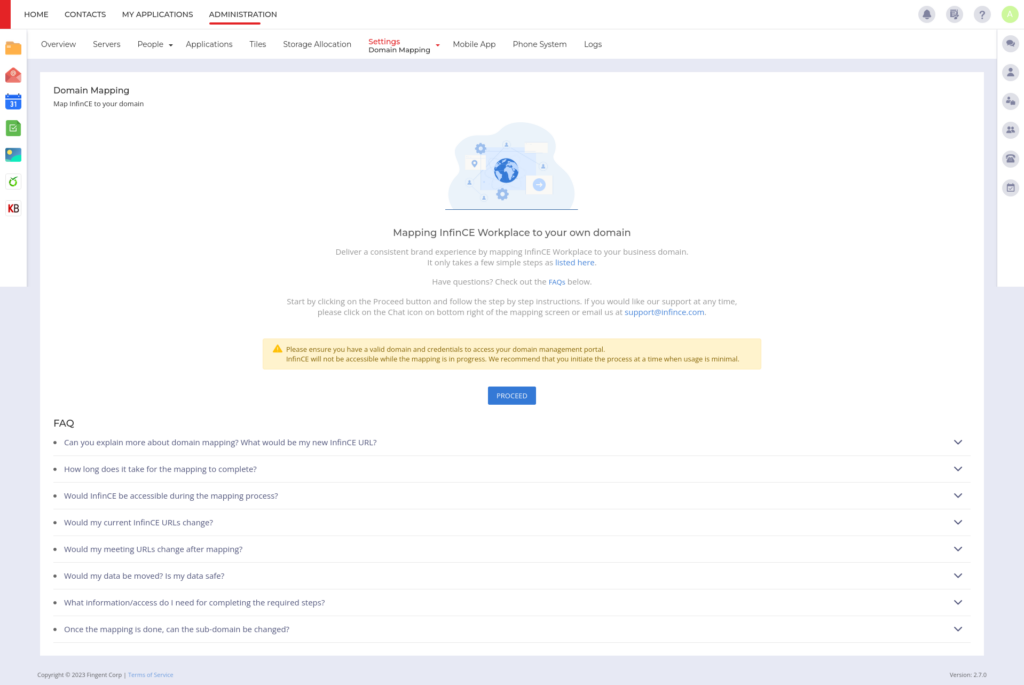Open the group people icon in right sidebar
The width and height of the screenshot is (1024, 685).
click(1010, 130)
